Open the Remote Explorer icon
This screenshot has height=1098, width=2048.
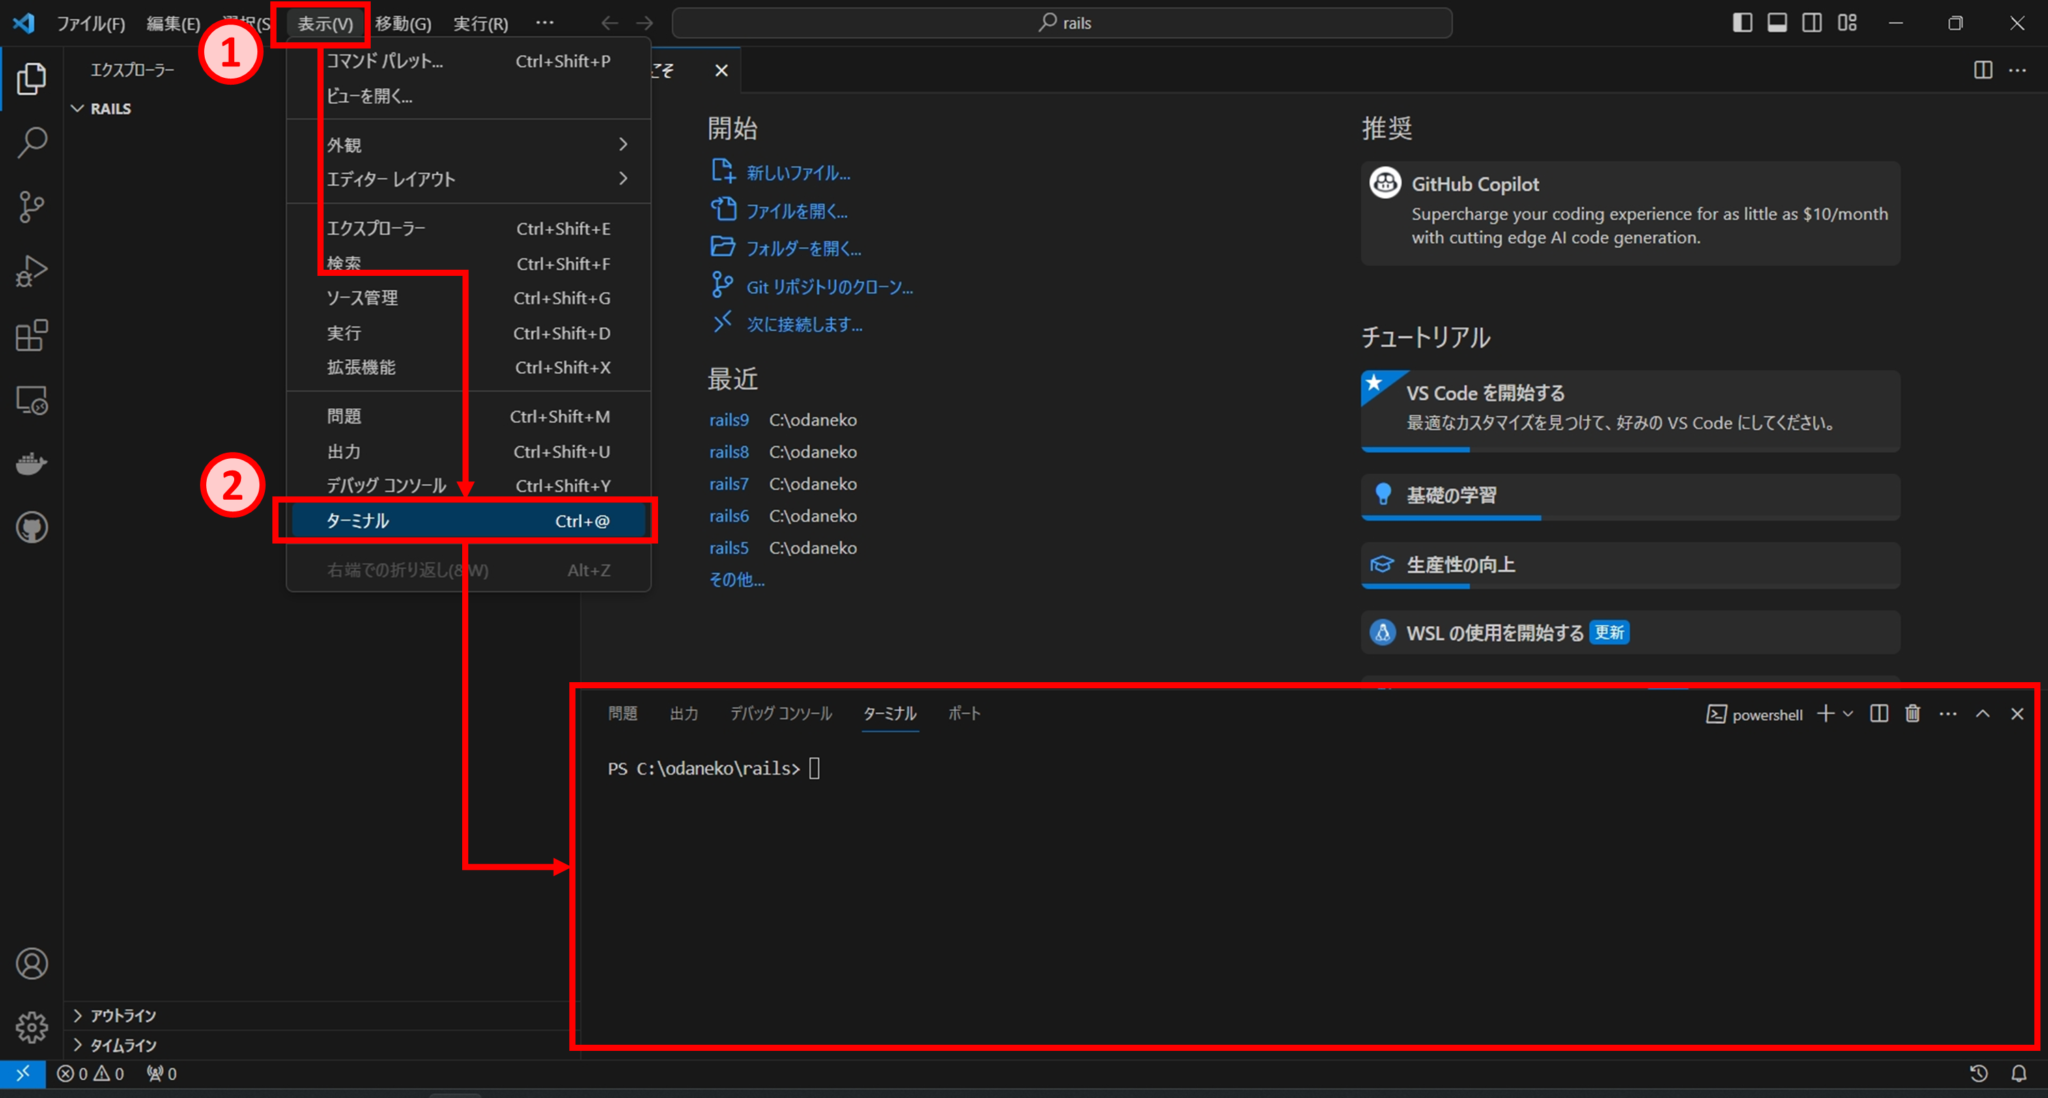click(x=31, y=402)
